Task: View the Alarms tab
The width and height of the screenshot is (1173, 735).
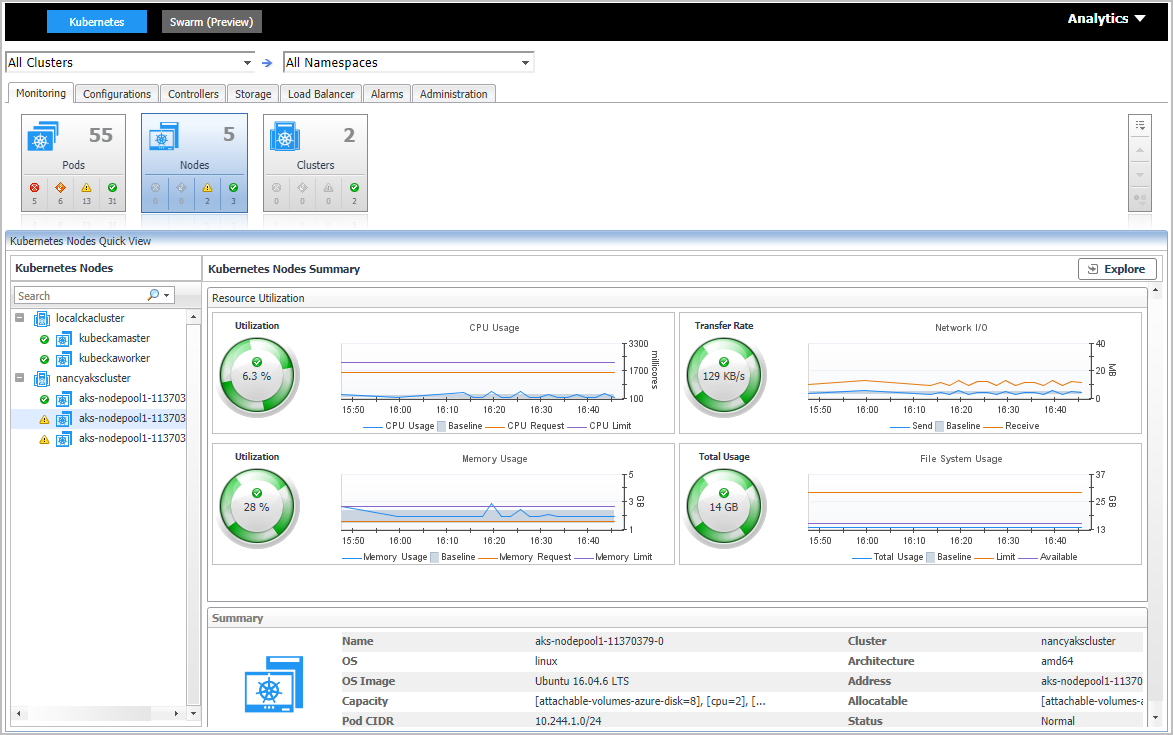Action: 387,93
